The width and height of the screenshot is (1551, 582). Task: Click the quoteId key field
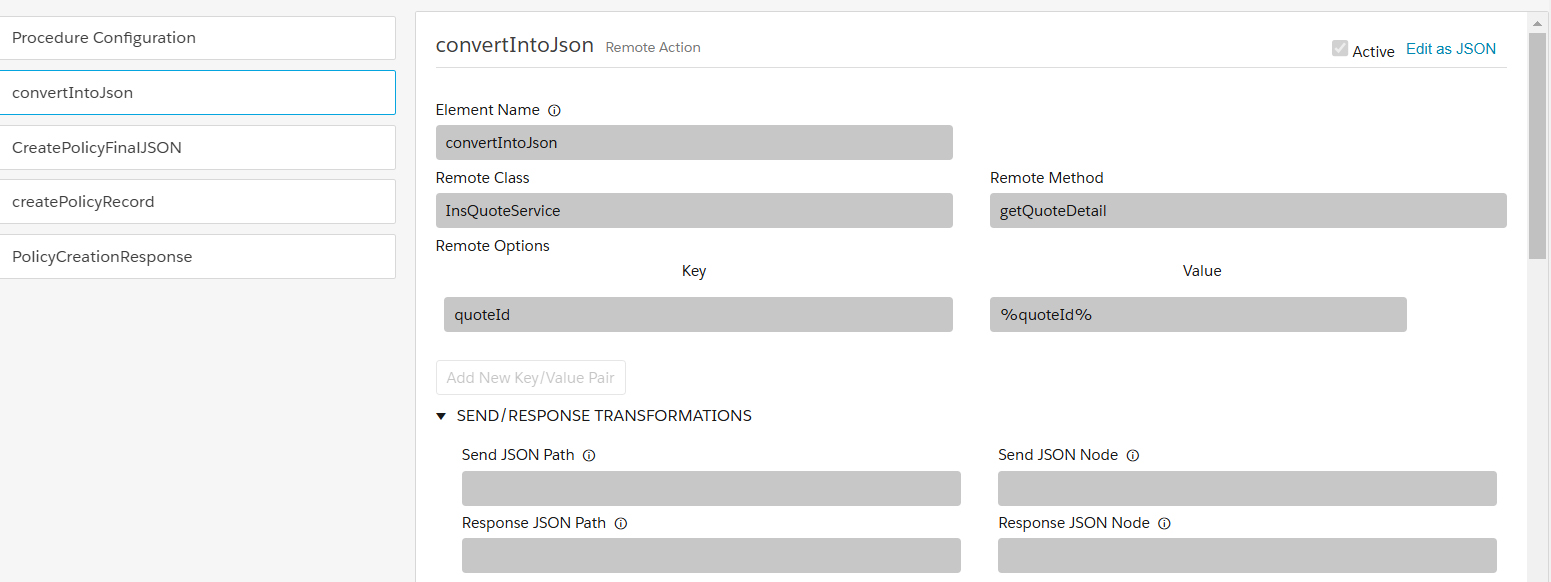pyautogui.click(x=698, y=315)
